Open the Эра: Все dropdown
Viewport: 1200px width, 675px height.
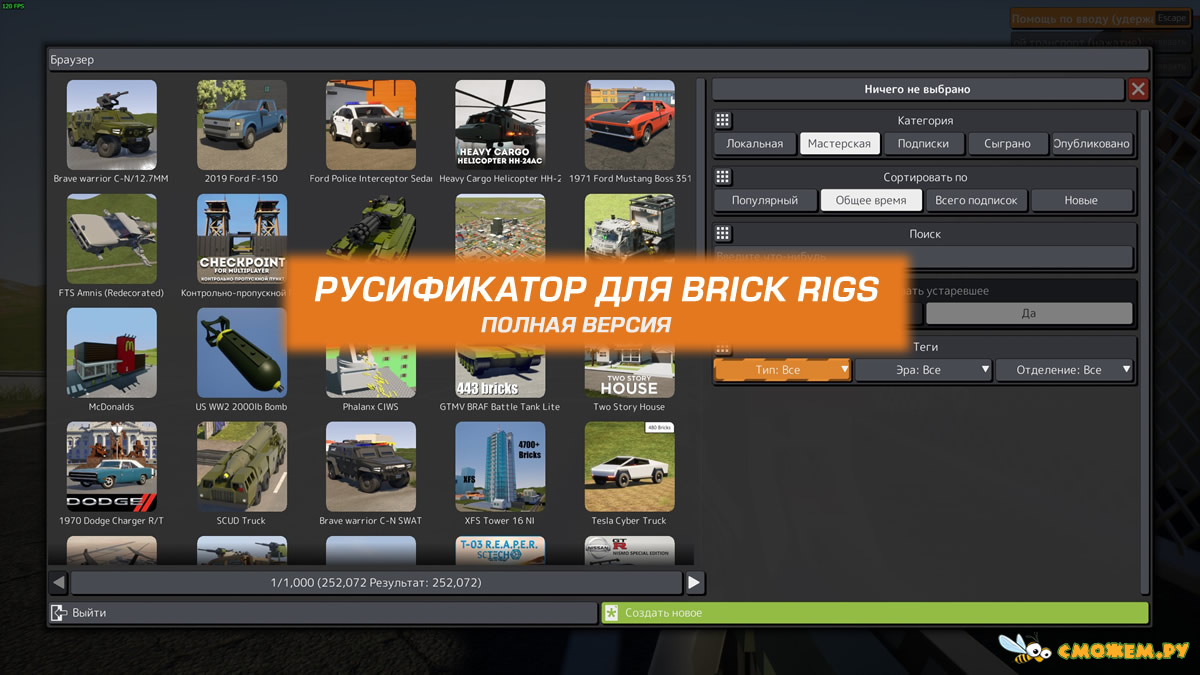(923, 370)
